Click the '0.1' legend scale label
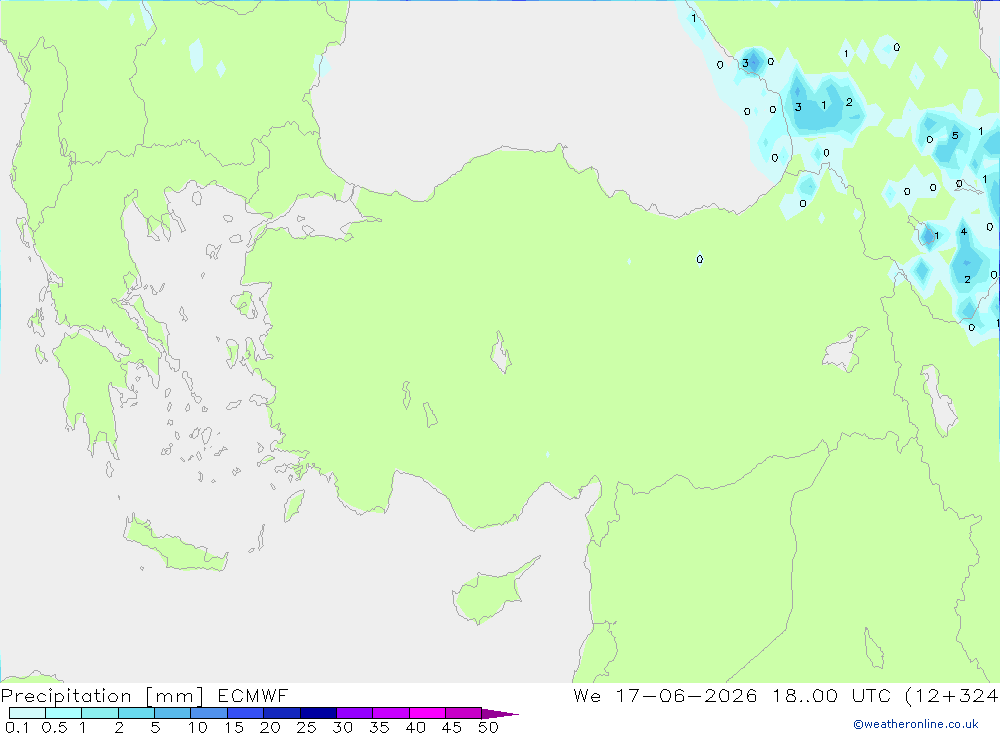 (17, 727)
